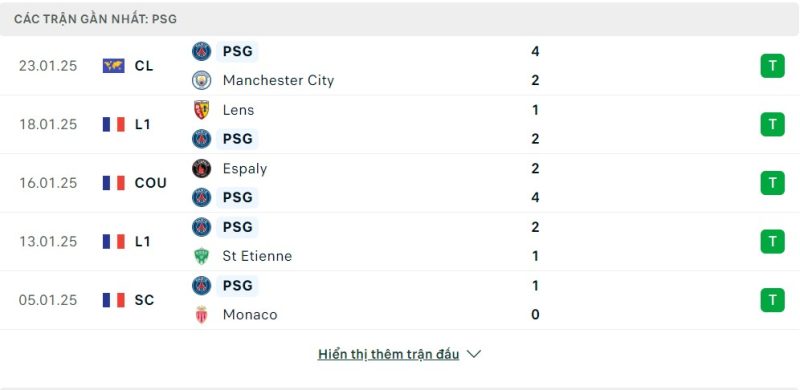
Task: Expand more matches with the chevron arrow
Action: click(474, 354)
